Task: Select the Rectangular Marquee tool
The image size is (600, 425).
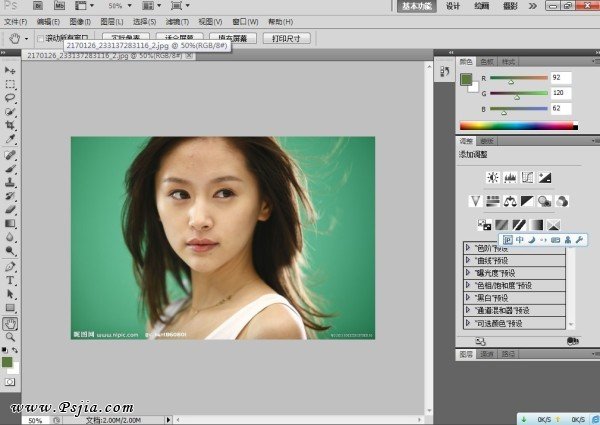Action: (x=10, y=84)
